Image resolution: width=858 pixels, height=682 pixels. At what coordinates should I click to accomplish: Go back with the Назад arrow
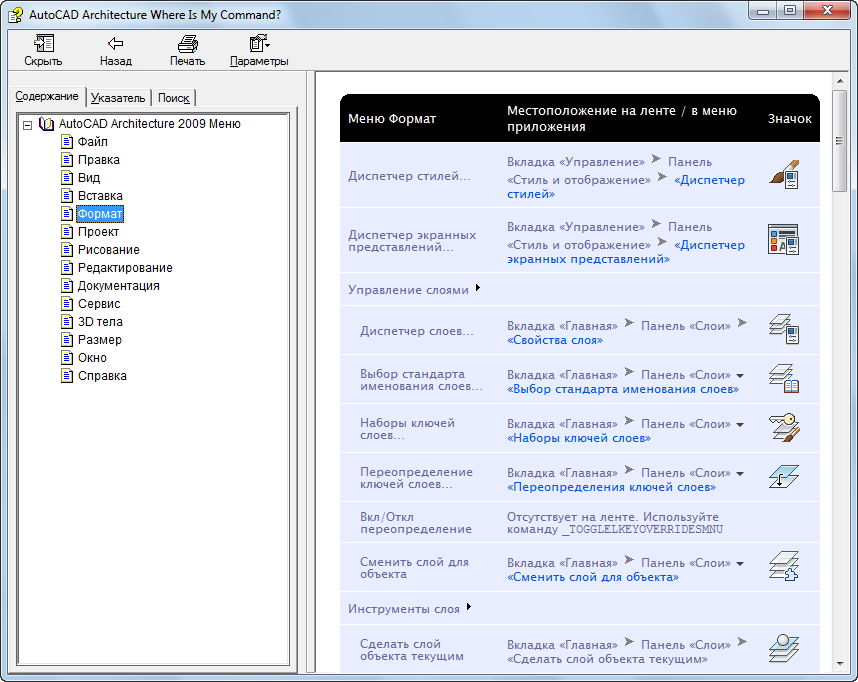point(115,43)
